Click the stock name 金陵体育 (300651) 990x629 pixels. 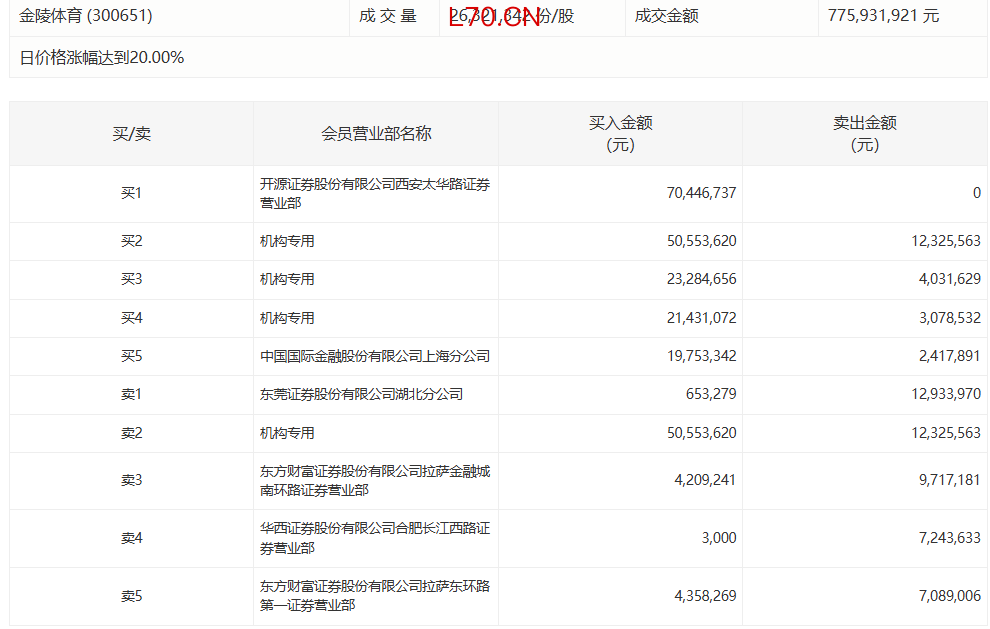pyautogui.click(x=86, y=16)
